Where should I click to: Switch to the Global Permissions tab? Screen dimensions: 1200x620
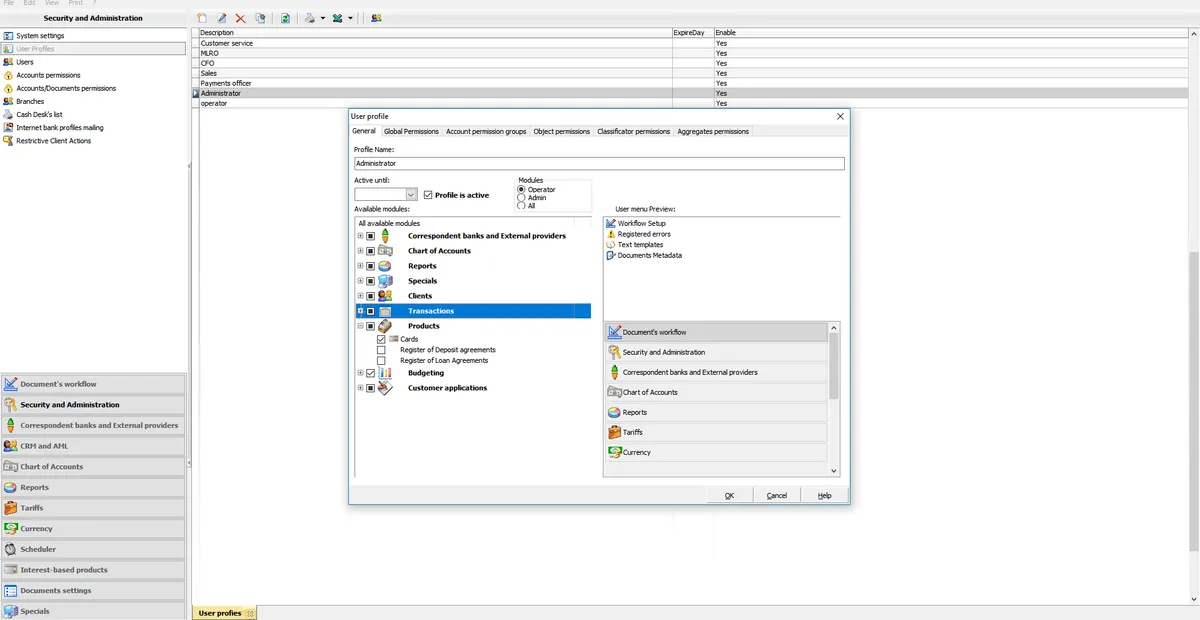pos(411,132)
